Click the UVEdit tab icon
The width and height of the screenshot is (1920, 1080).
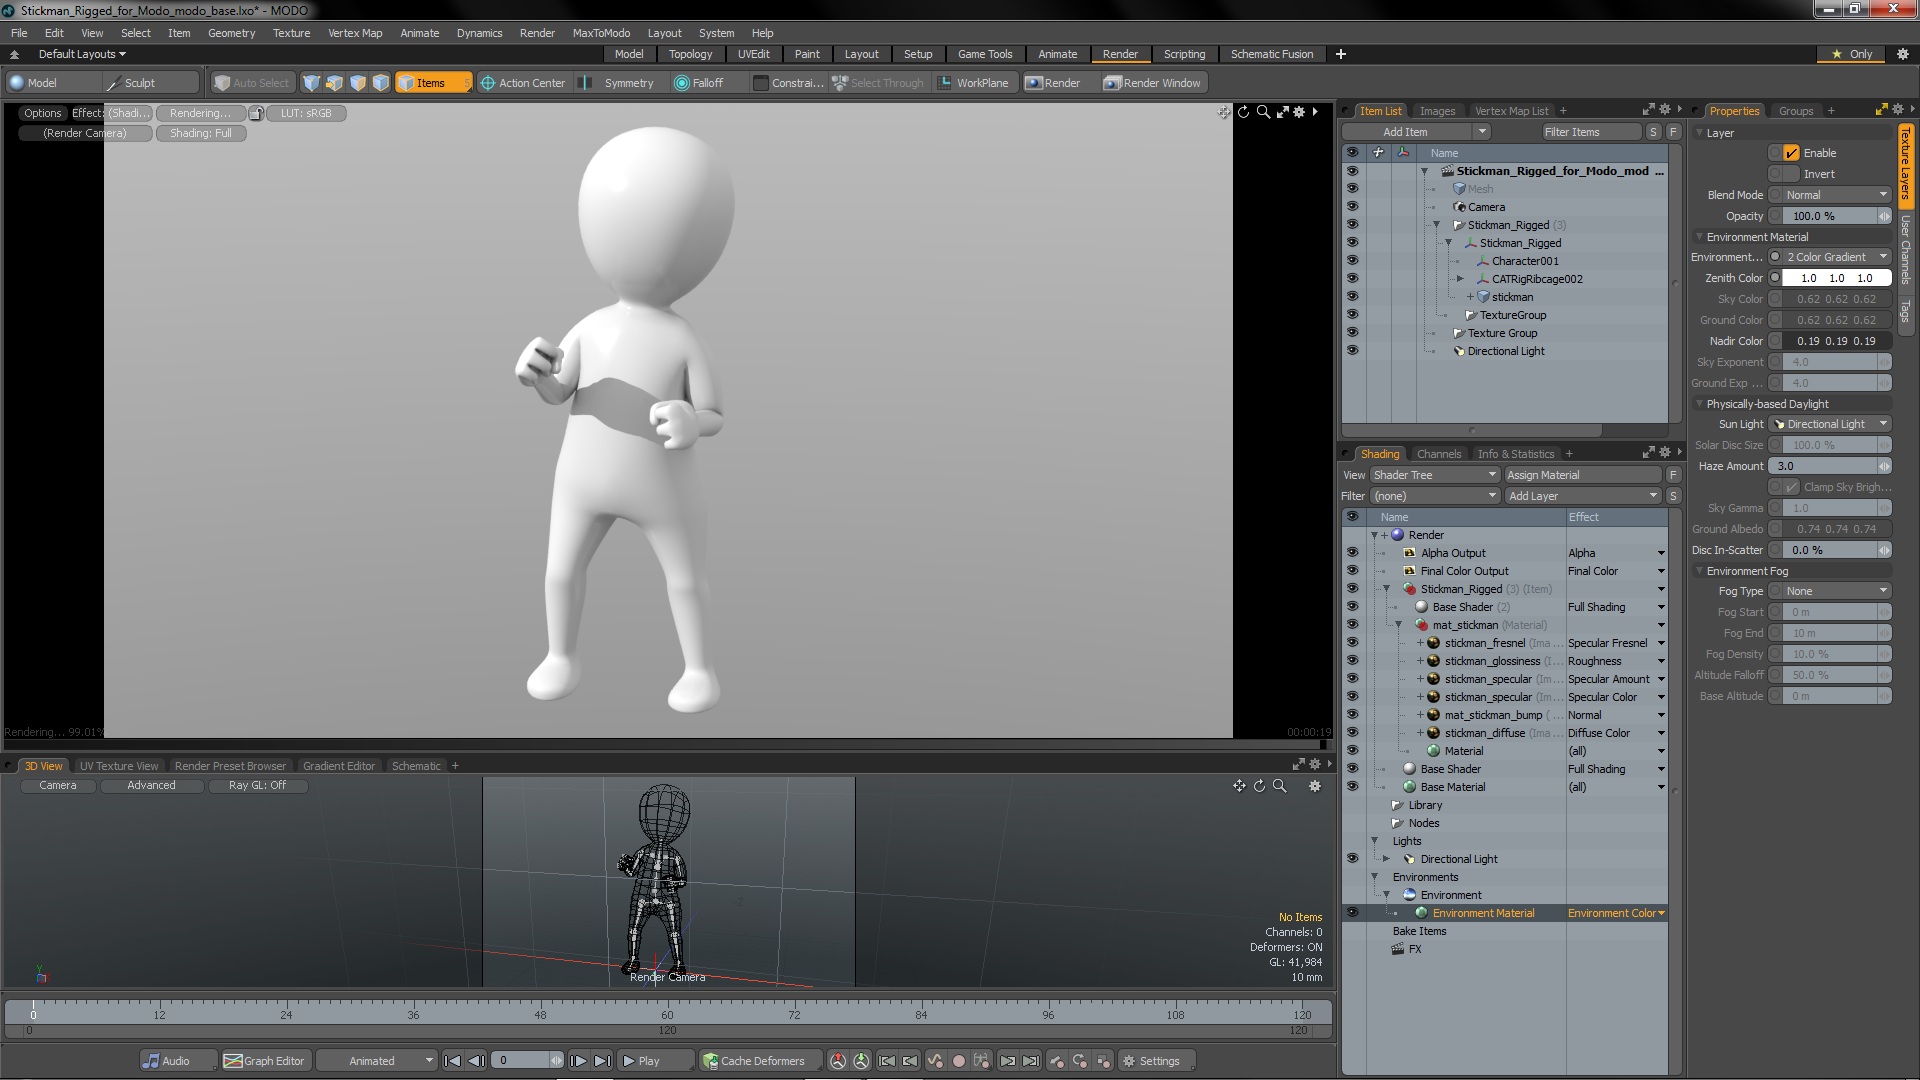click(x=753, y=54)
